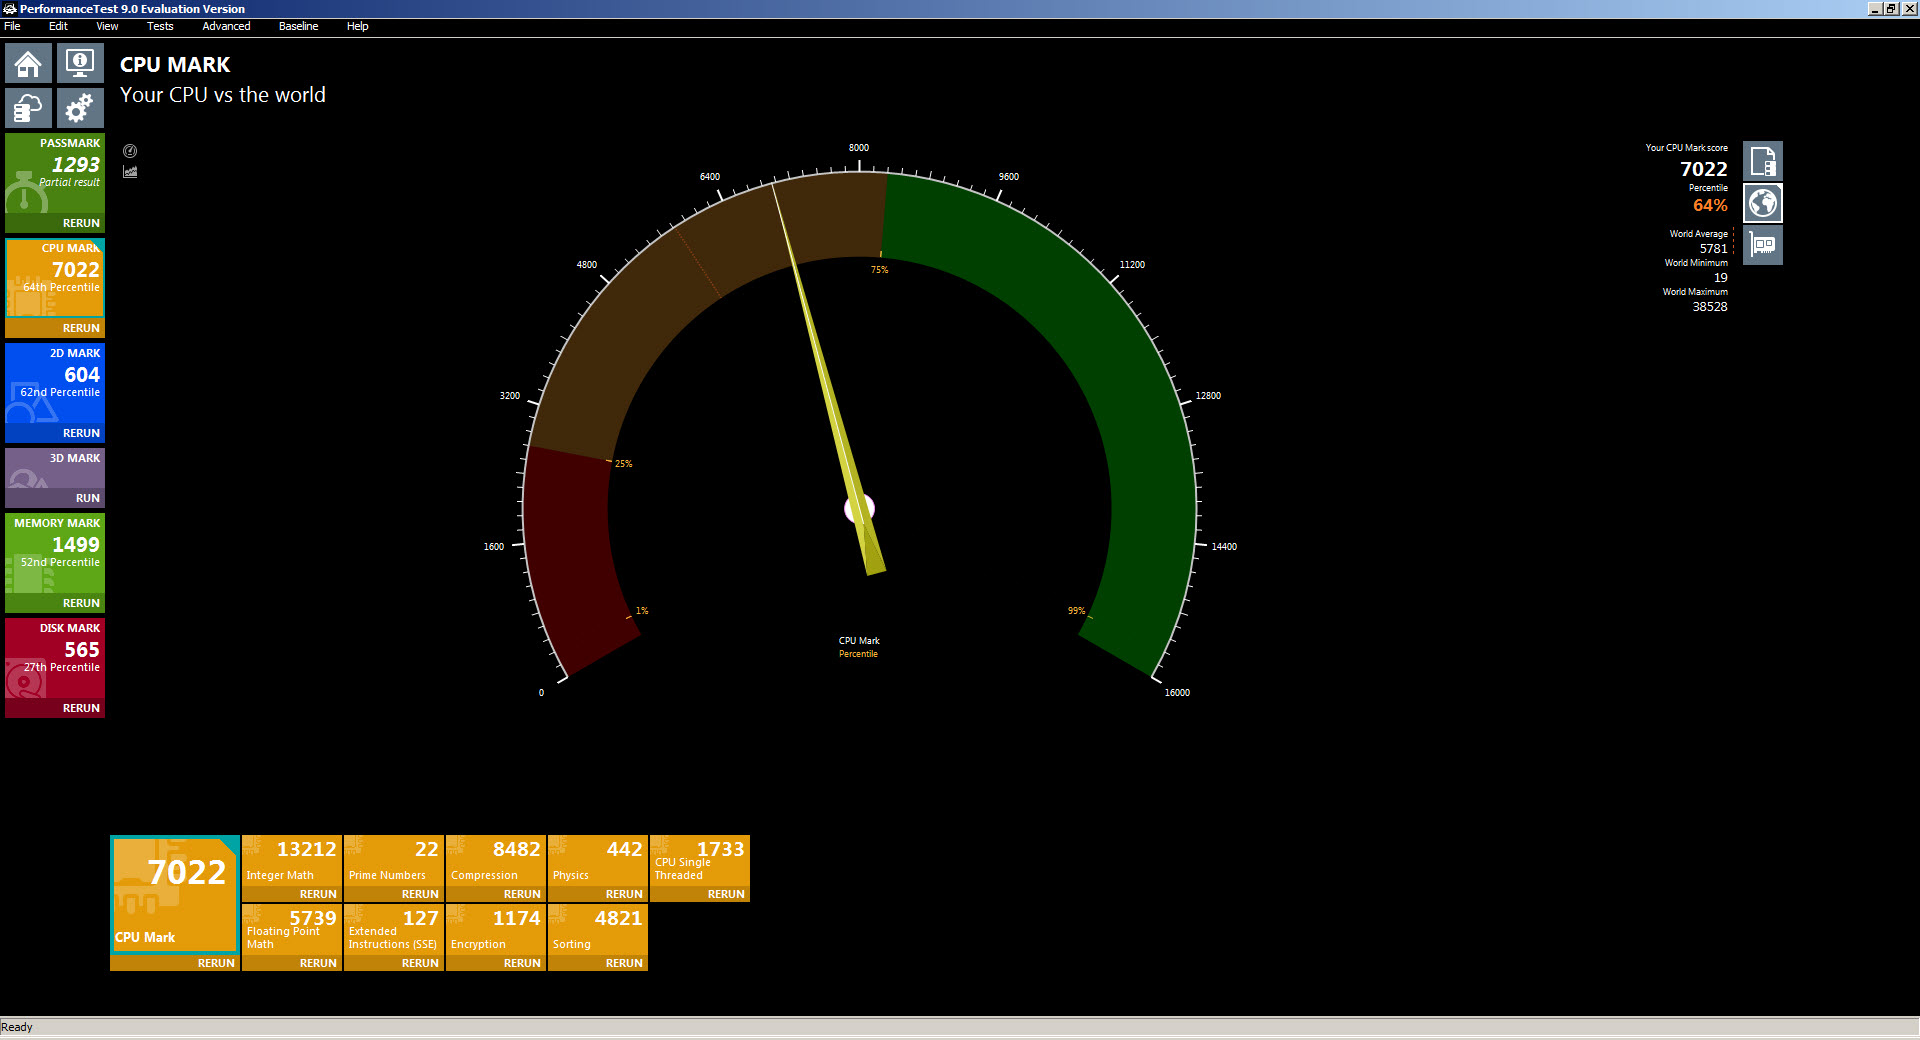Open the Home screen icon
This screenshot has height=1040, width=1920.
click(x=29, y=63)
